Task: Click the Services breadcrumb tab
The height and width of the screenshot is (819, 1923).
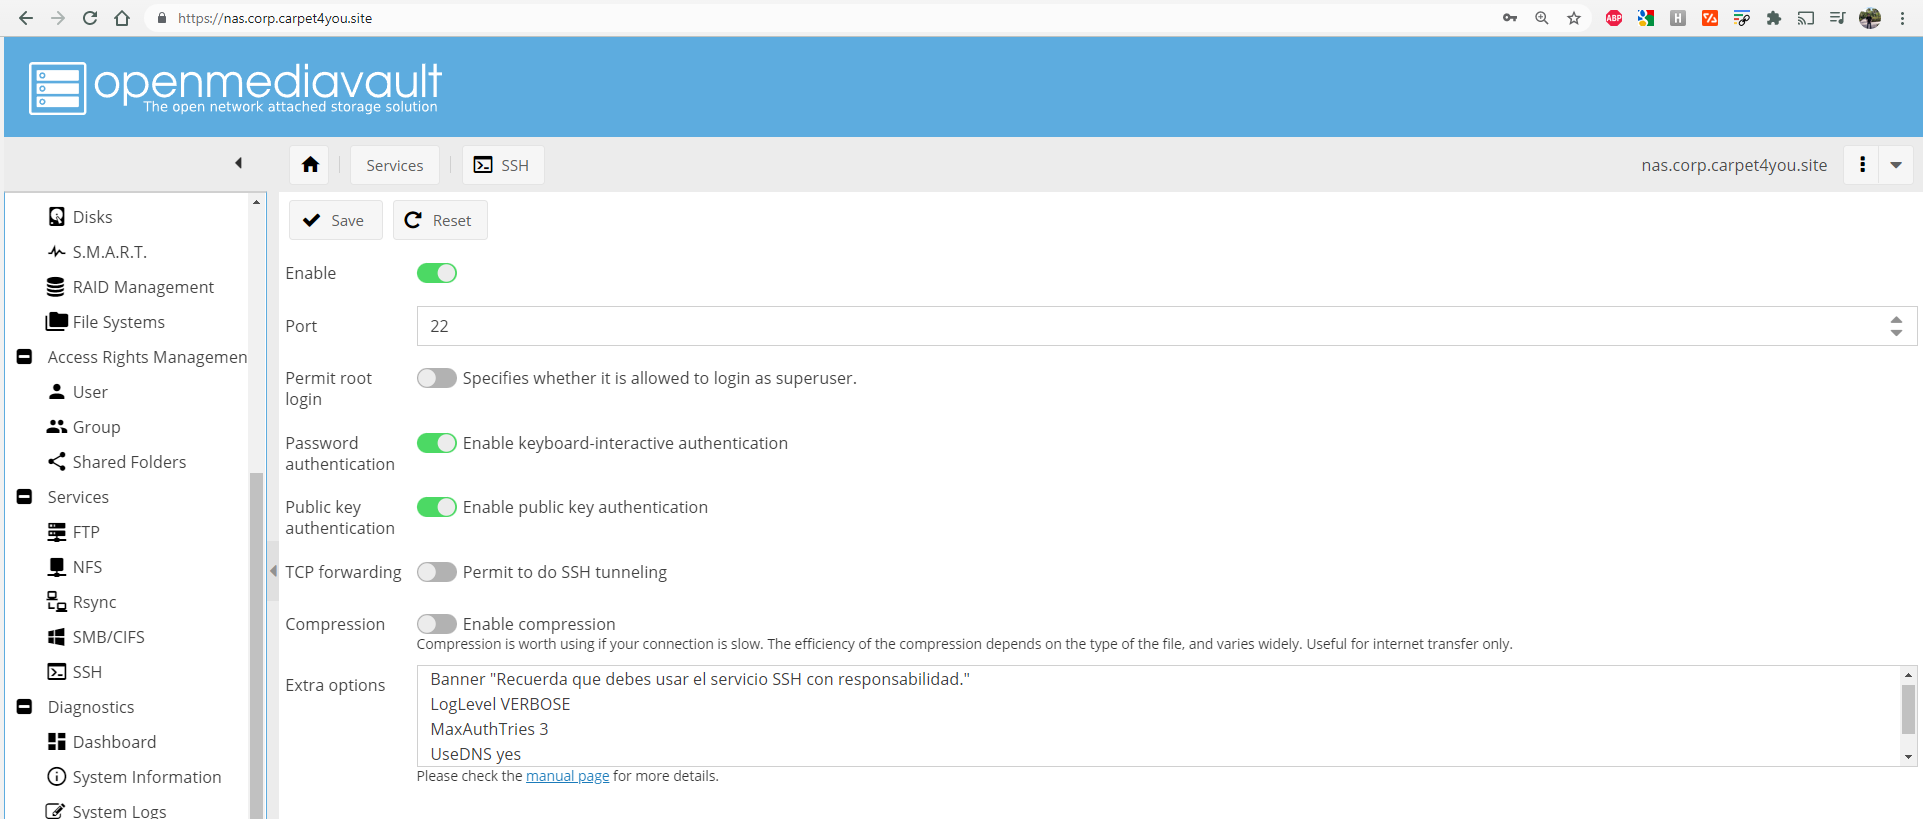Action: (x=394, y=165)
